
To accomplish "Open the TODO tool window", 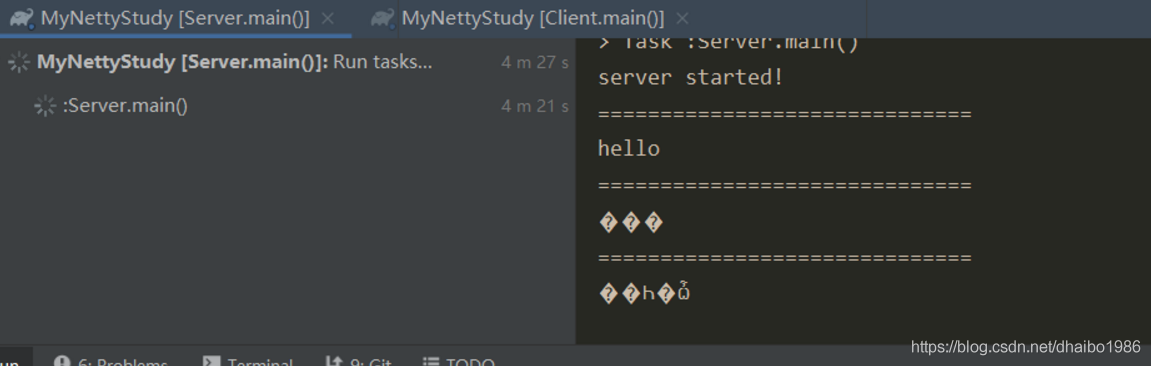I will (459, 362).
